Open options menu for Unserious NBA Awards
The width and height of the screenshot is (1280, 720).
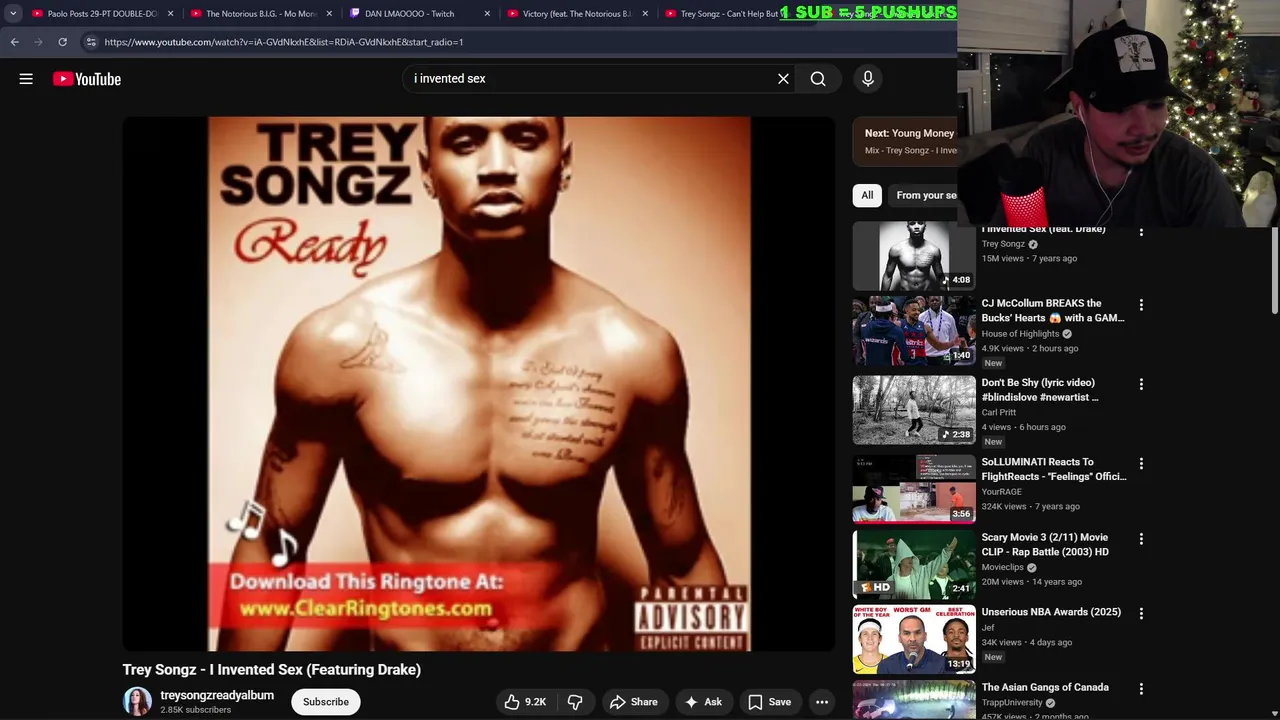(1141, 614)
